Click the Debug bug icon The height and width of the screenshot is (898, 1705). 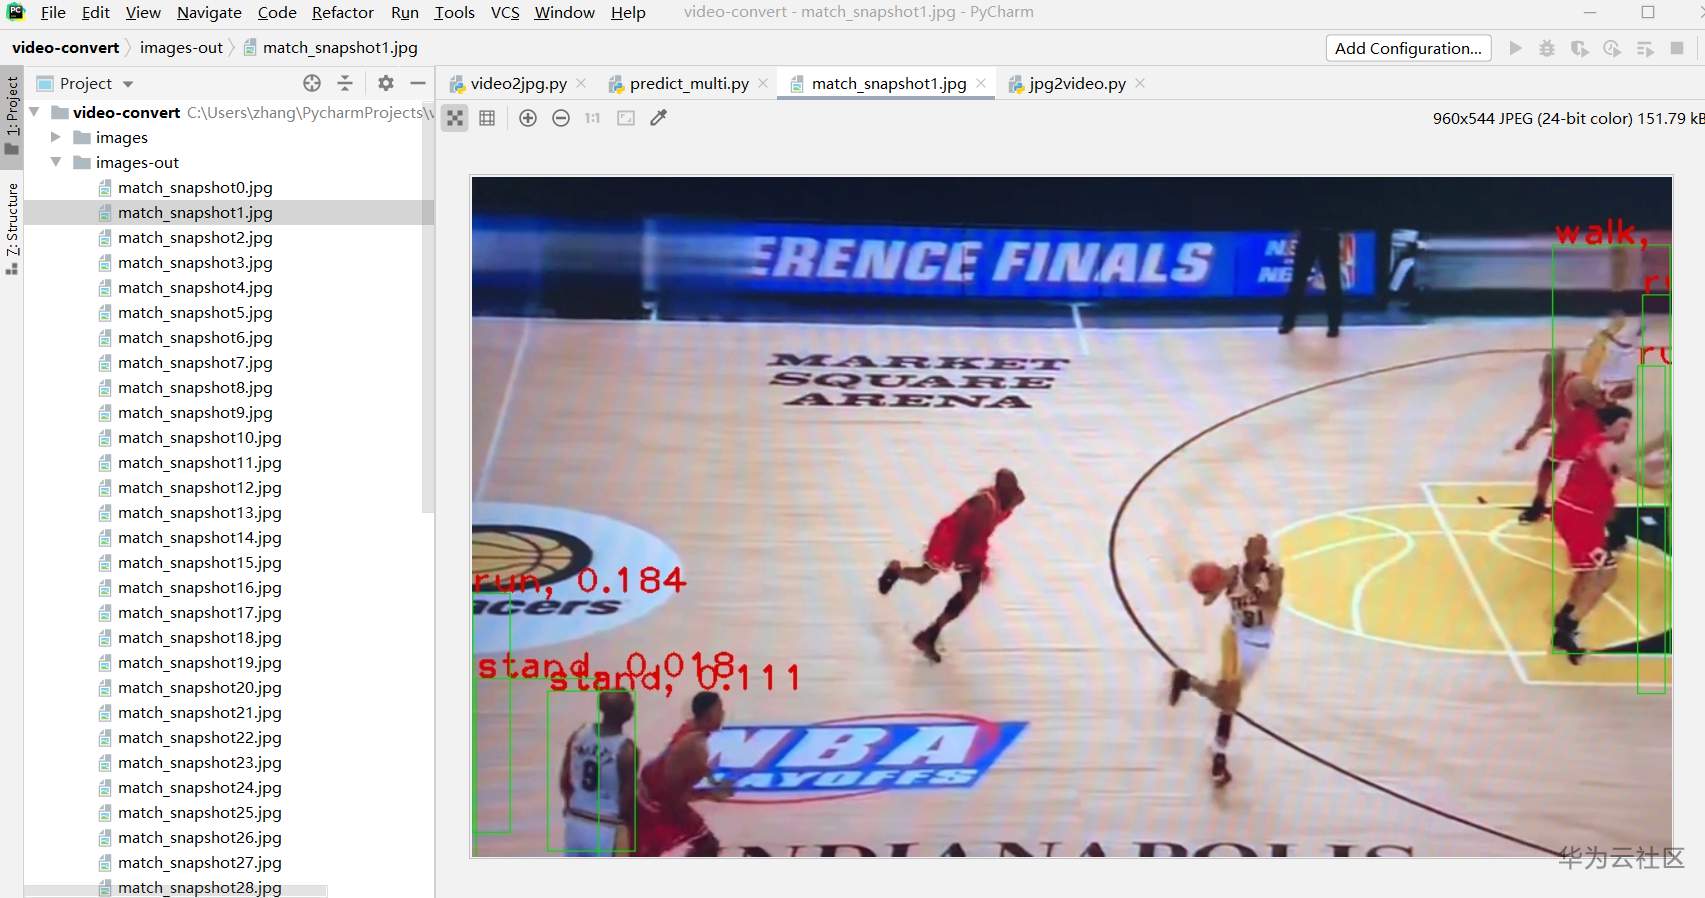click(x=1547, y=48)
